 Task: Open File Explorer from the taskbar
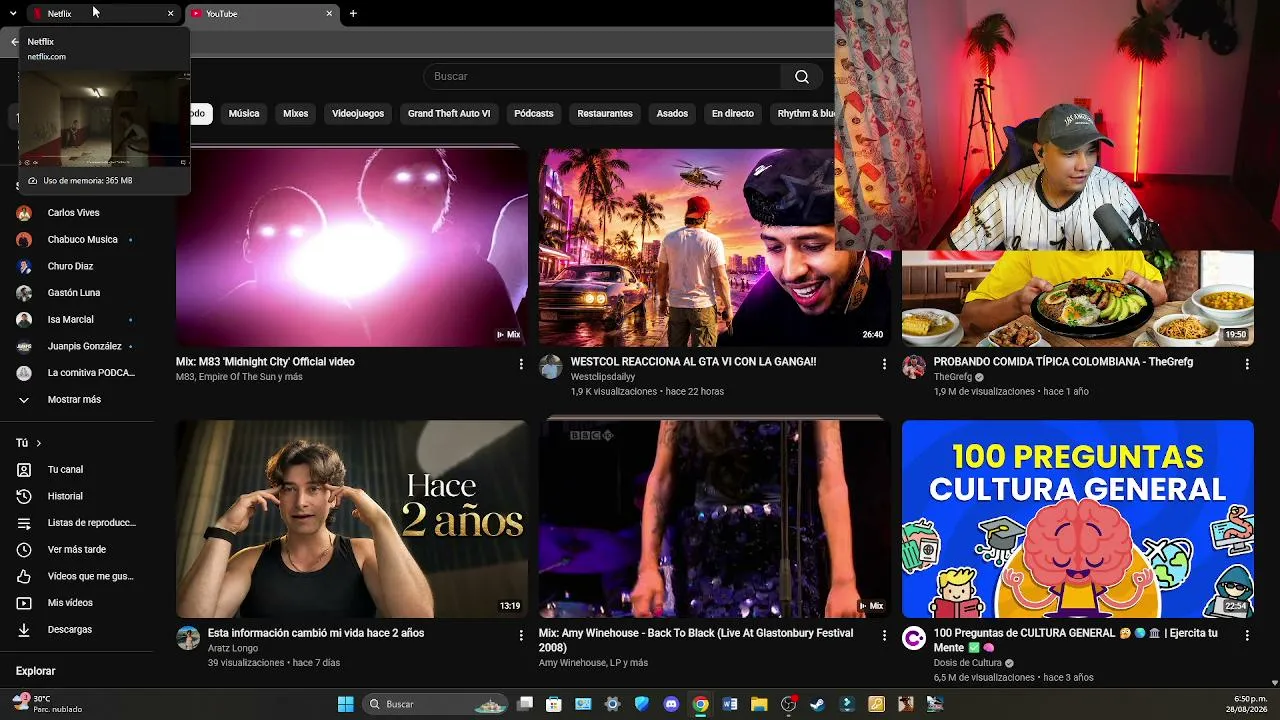click(759, 704)
